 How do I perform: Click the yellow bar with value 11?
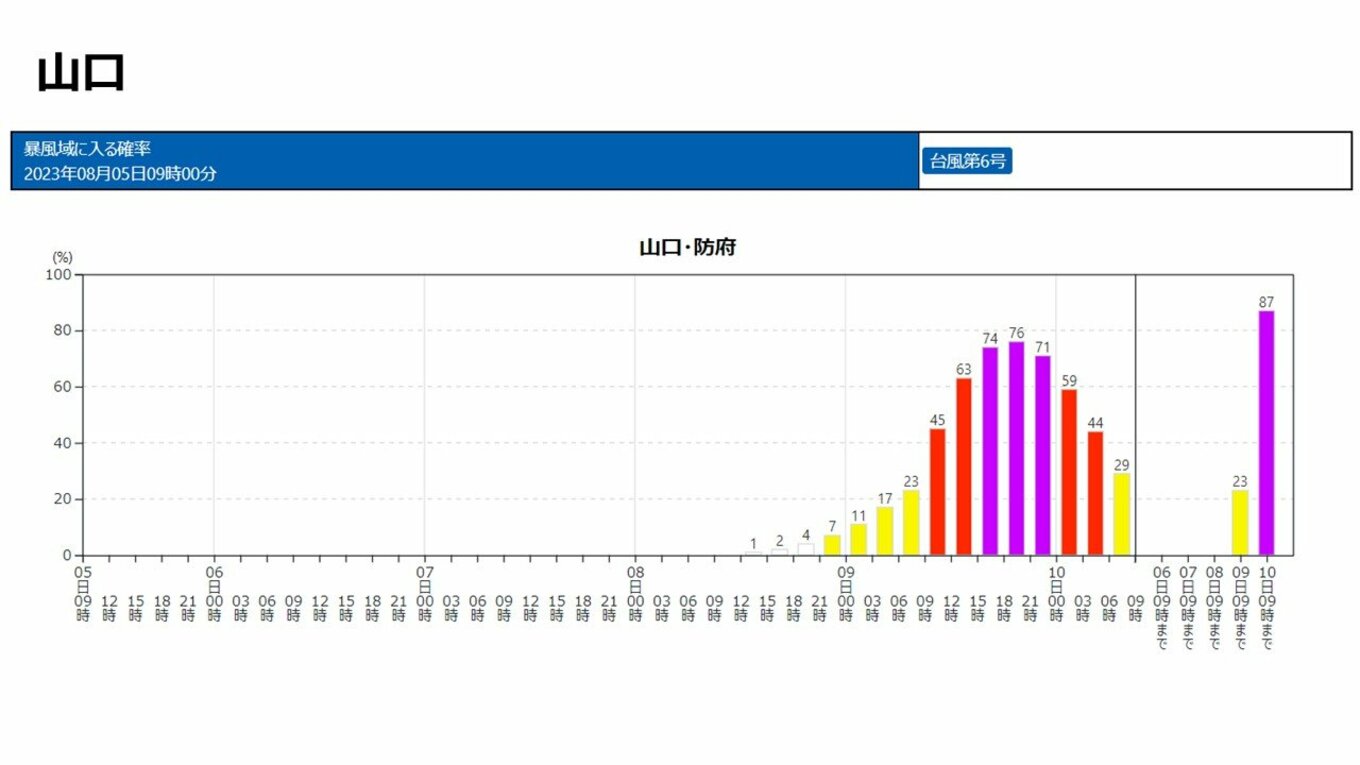click(x=858, y=539)
